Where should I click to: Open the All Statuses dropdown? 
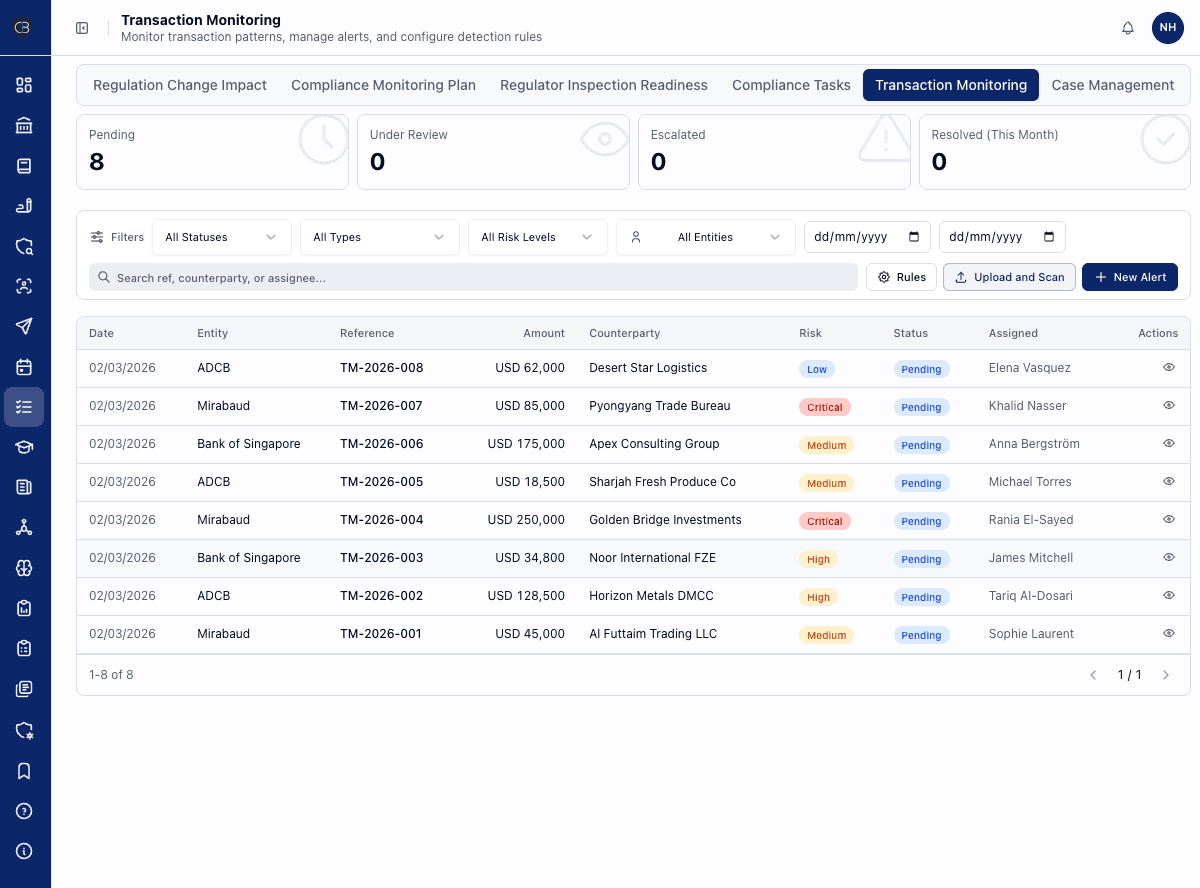(x=221, y=237)
